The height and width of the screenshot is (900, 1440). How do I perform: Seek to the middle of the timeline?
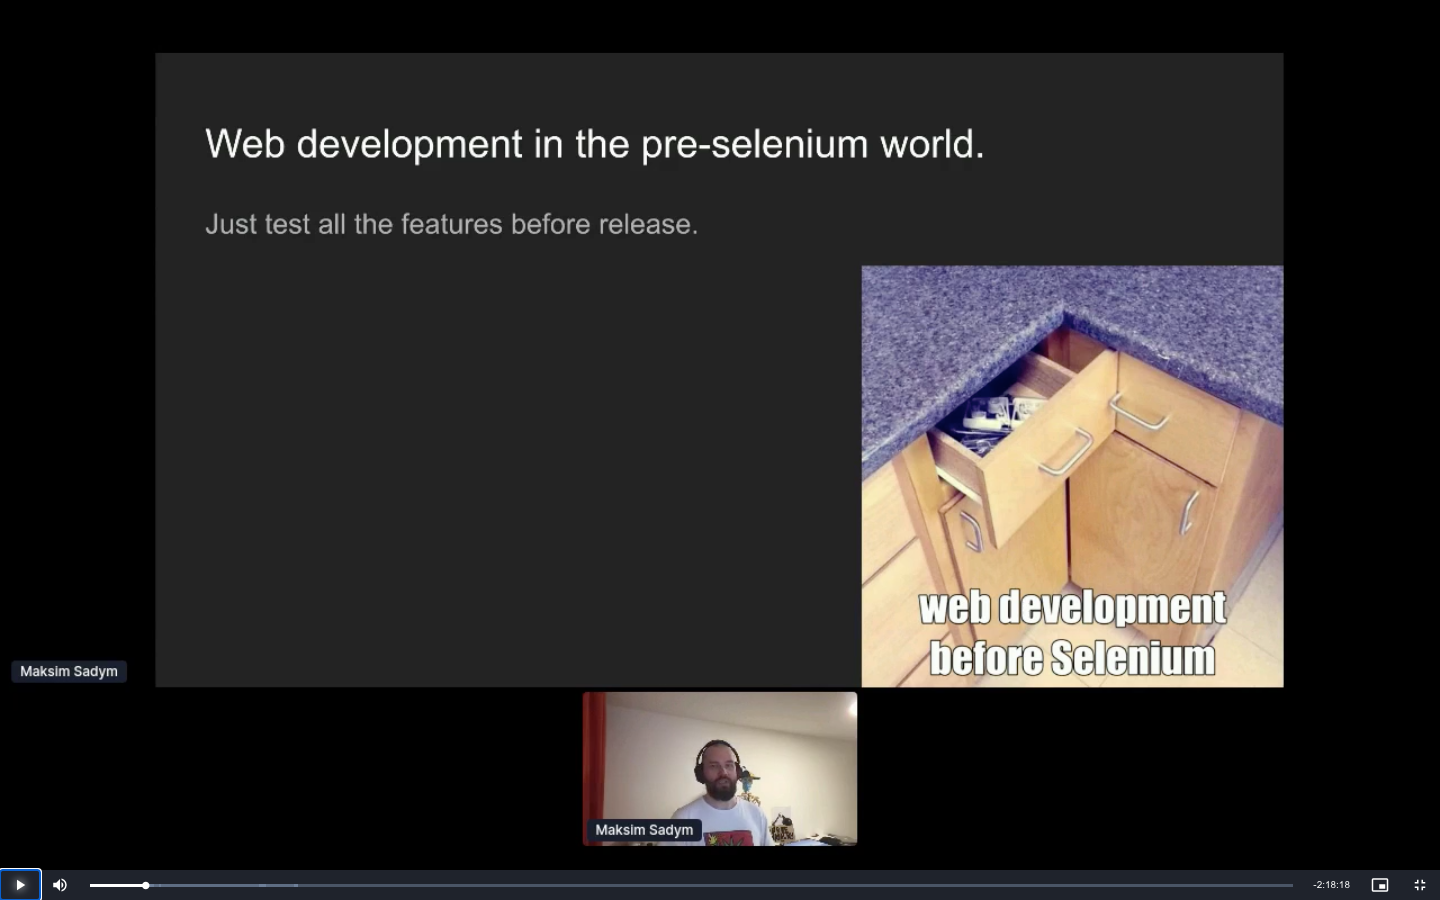691,885
